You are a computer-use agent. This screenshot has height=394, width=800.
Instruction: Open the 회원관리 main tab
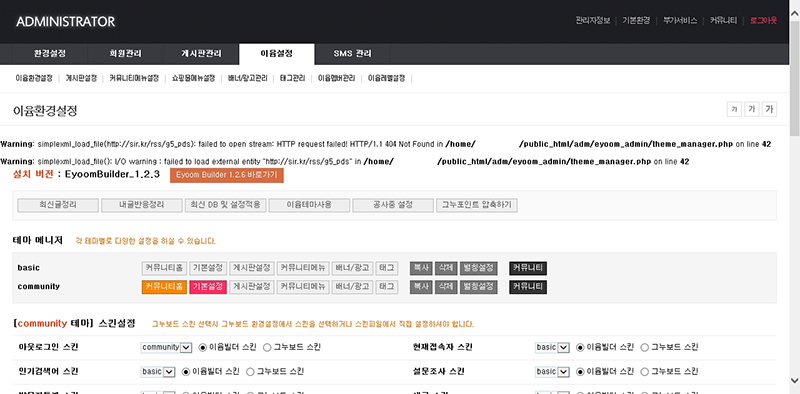click(126, 54)
